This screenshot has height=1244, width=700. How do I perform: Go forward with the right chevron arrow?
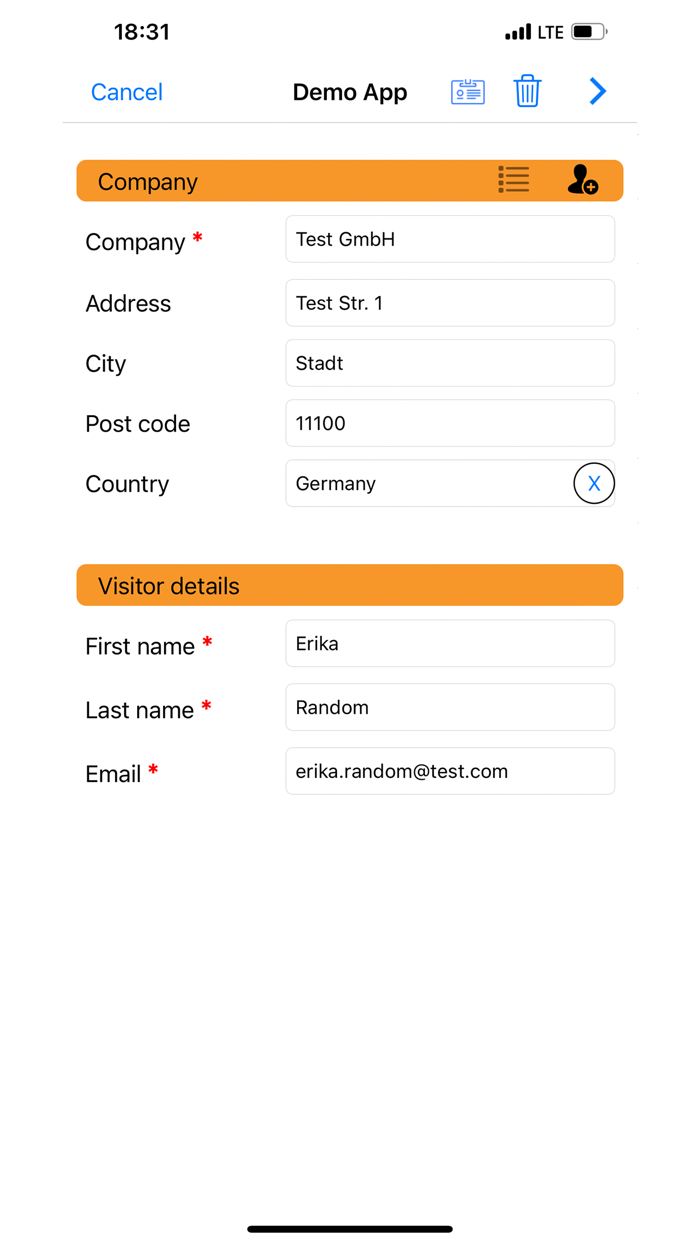(597, 92)
